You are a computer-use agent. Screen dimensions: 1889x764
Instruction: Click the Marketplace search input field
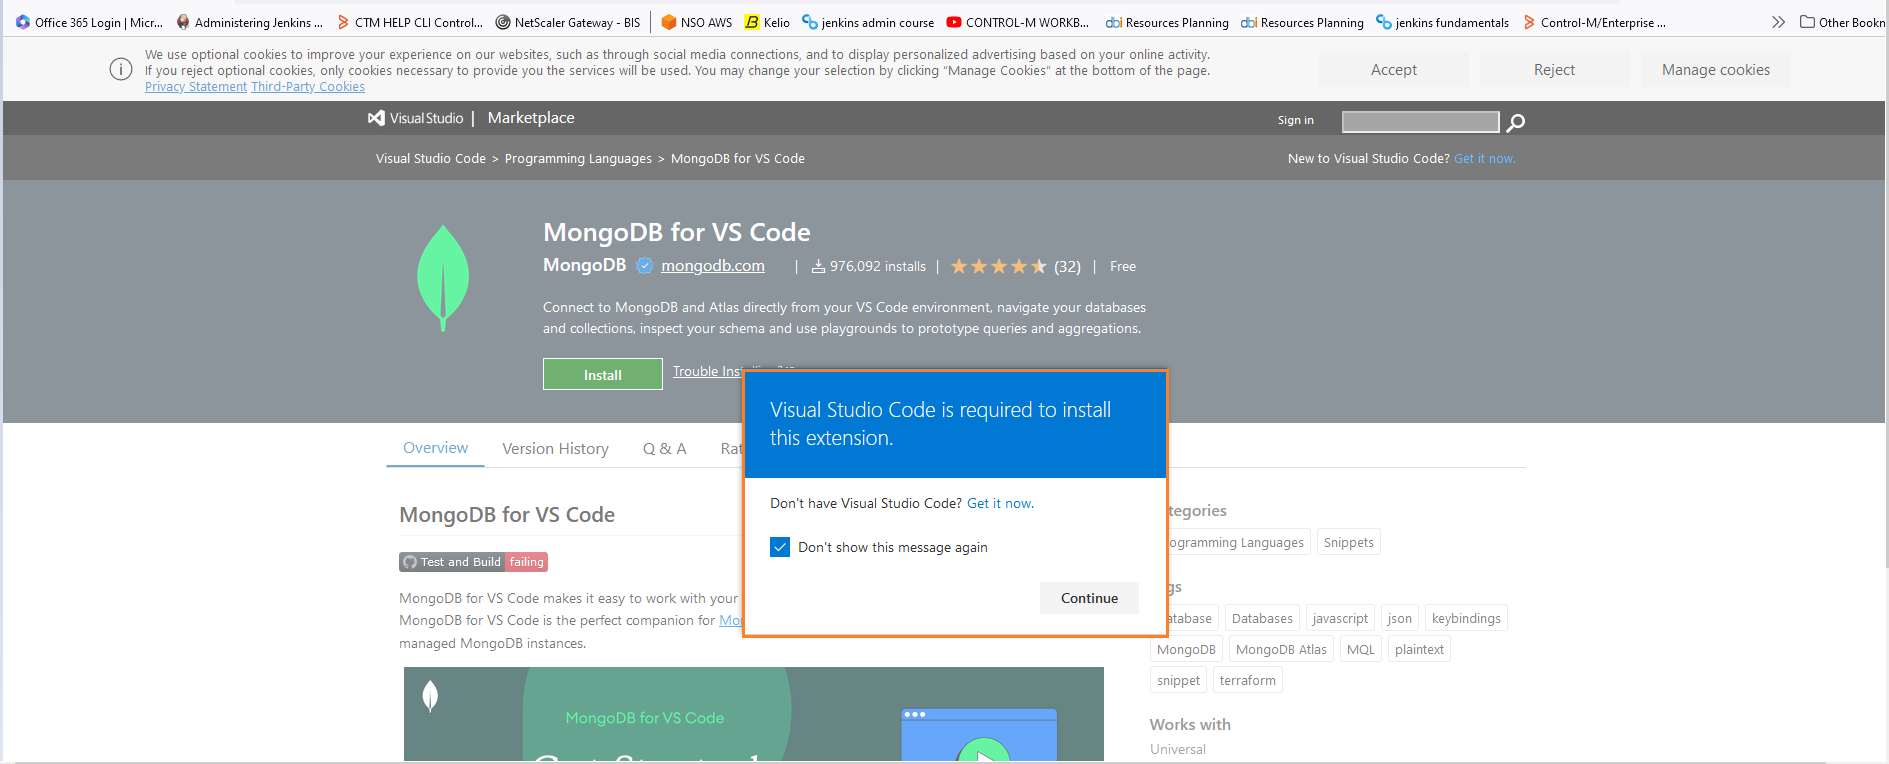pos(1420,122)
